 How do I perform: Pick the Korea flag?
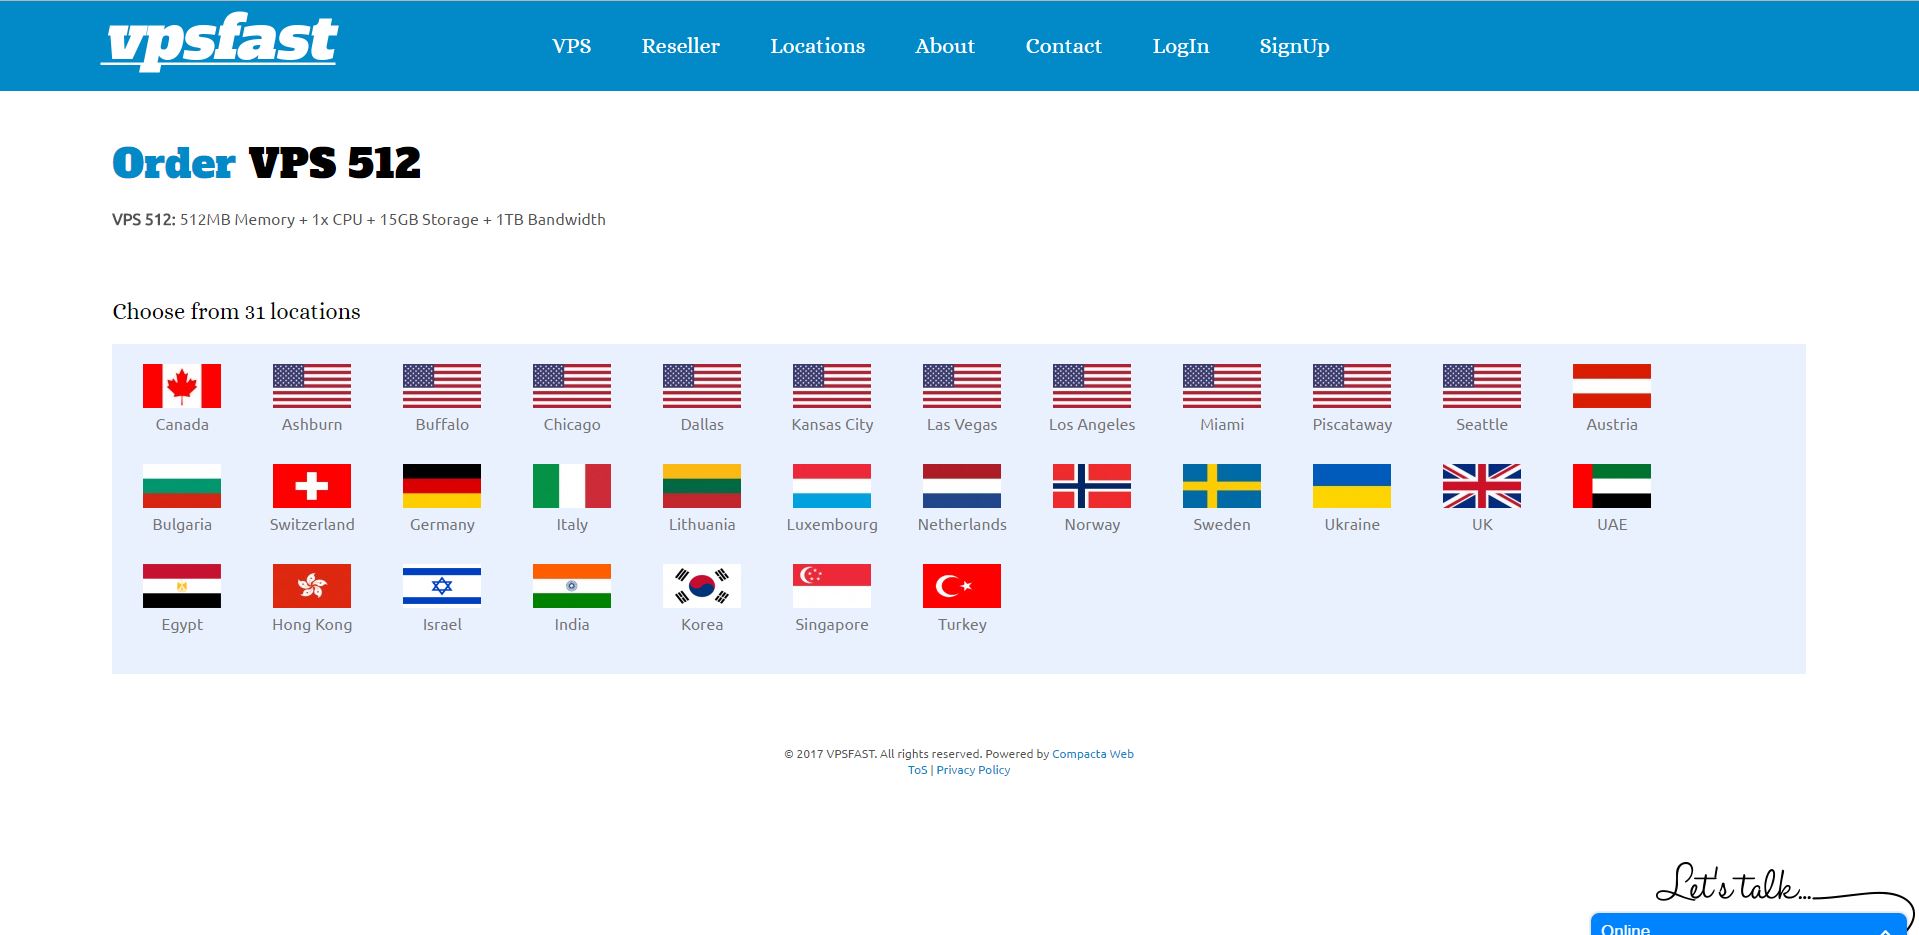[x=702, y=586]
